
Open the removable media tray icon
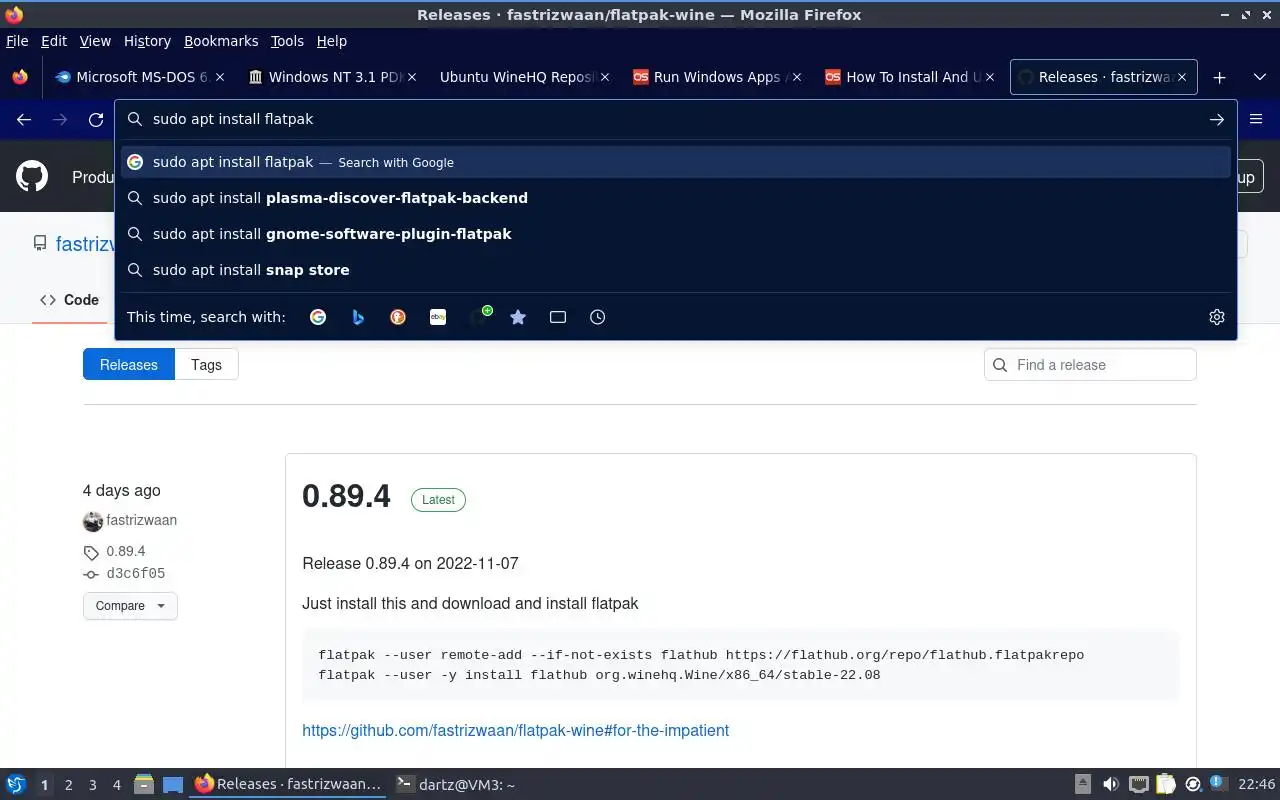coord(1083,785)
